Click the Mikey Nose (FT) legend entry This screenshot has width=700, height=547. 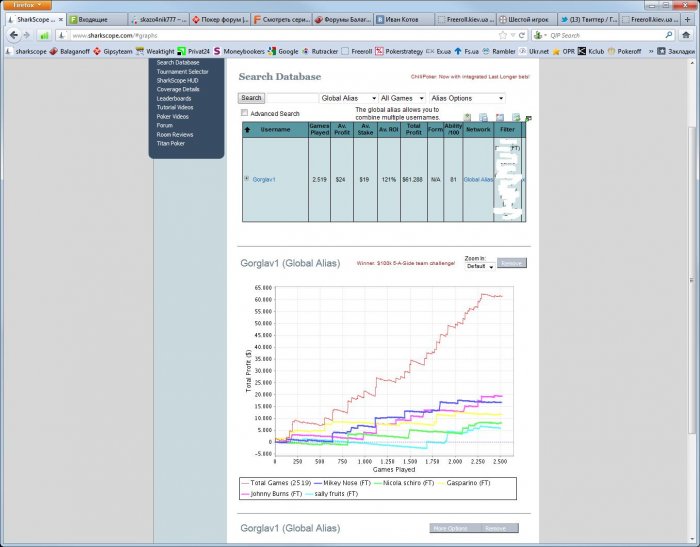pos(342,483)
